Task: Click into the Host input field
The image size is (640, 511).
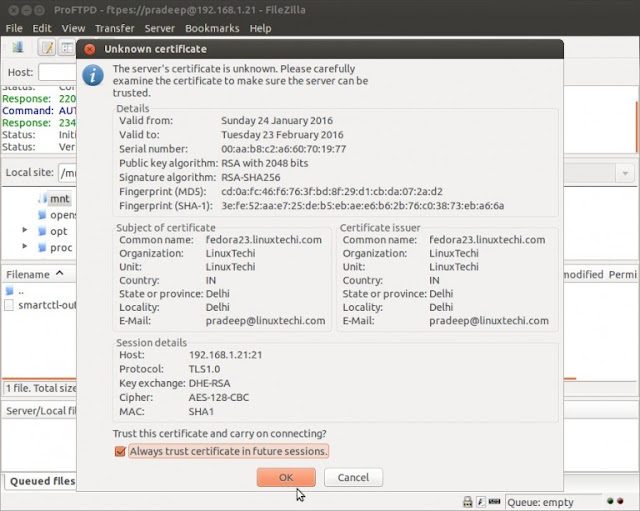Action: click(x=57, y=72)
